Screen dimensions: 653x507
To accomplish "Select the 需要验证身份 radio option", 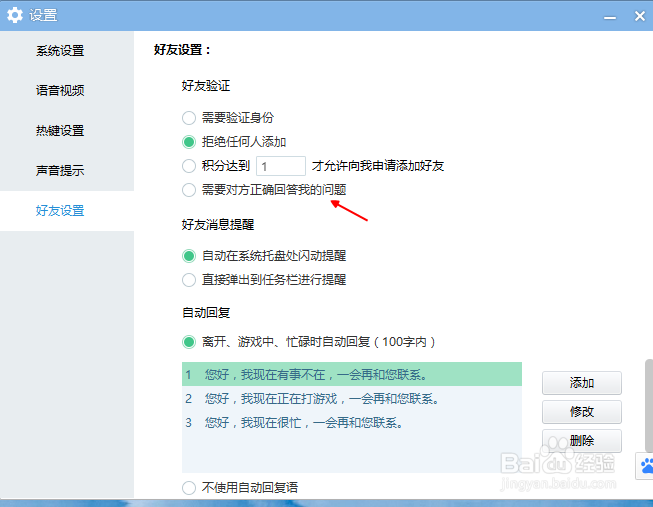I will tap(189, 118).
